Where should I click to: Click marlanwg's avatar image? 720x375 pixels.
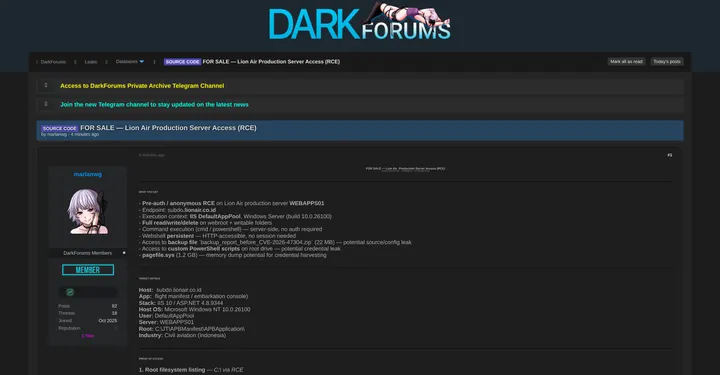point(88,212)
